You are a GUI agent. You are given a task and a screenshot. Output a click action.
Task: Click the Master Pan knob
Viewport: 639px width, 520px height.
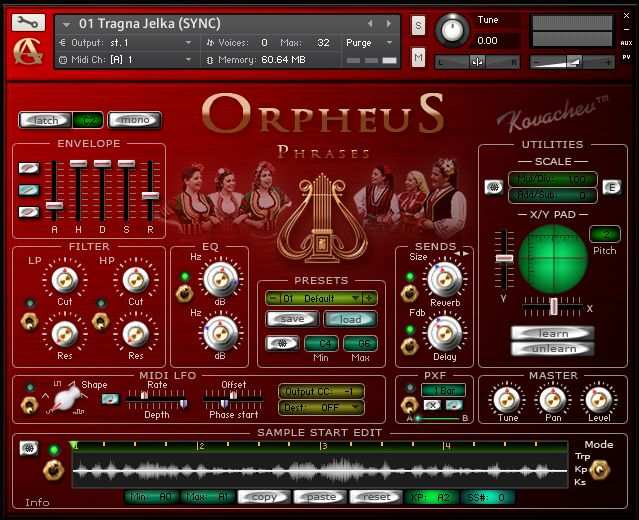tap(553, 400)
